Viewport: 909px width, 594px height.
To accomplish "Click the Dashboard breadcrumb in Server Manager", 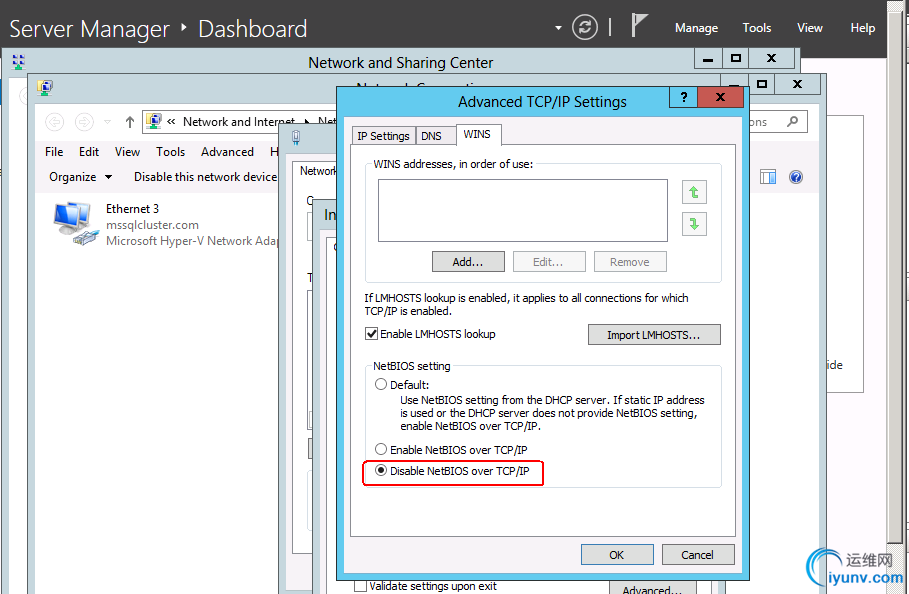I will tap(252, 28).
